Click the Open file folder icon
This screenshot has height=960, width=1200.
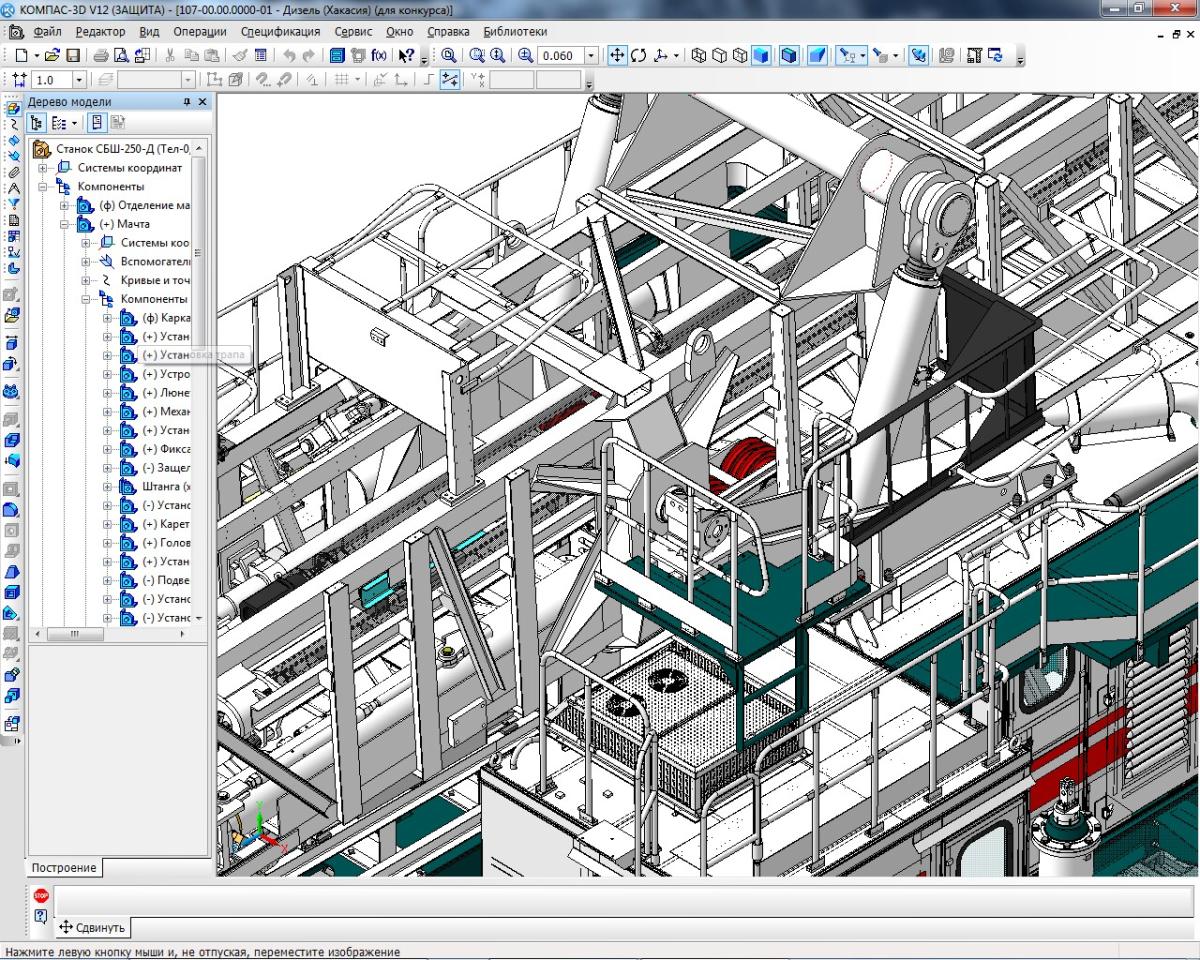[53, 56]
